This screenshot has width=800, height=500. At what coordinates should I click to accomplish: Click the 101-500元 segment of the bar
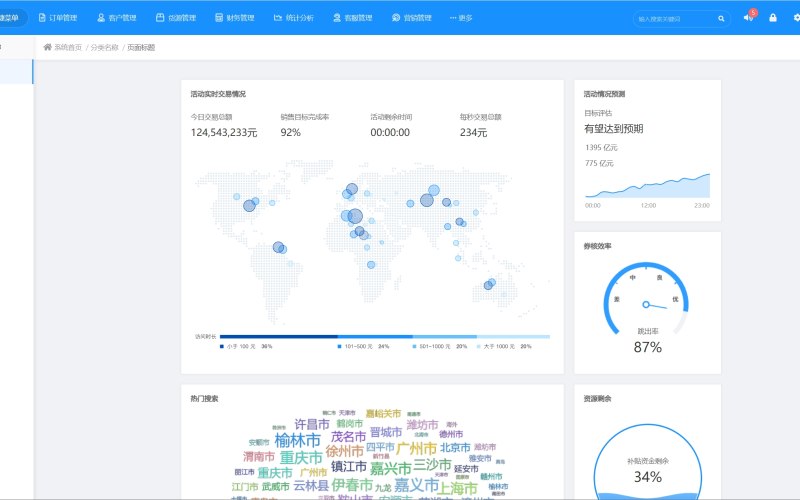[375, 337]
